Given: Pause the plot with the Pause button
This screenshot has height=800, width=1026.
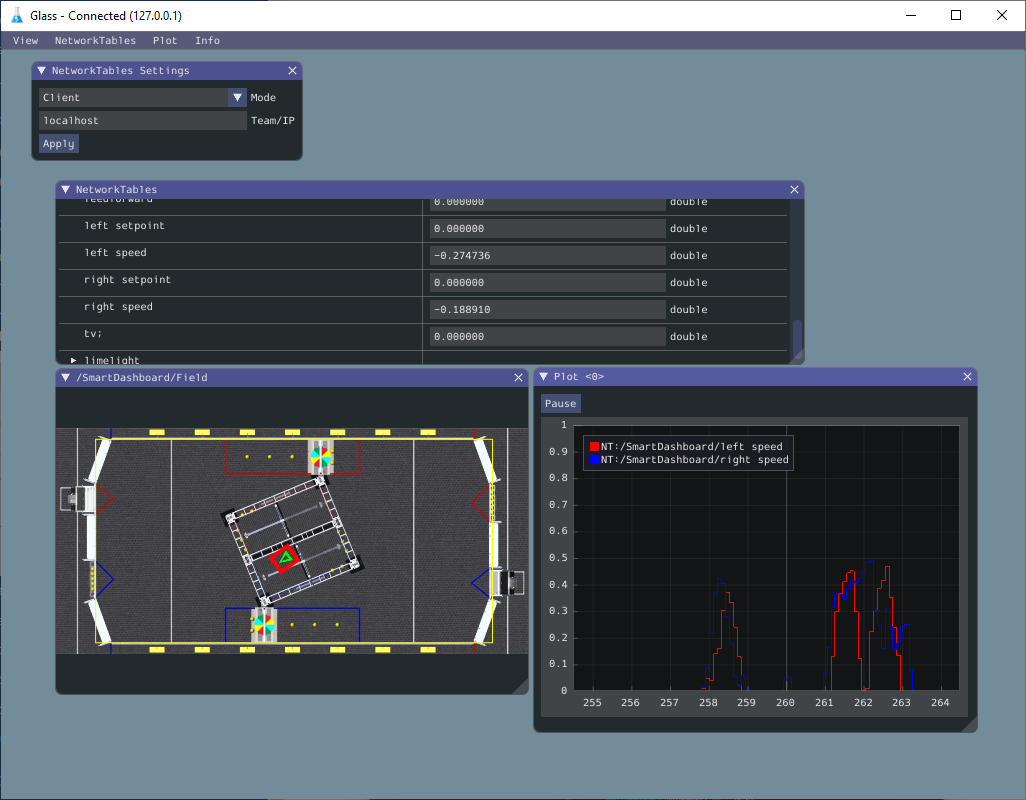Looking at the screenshot, I should (x=560, y=403).
